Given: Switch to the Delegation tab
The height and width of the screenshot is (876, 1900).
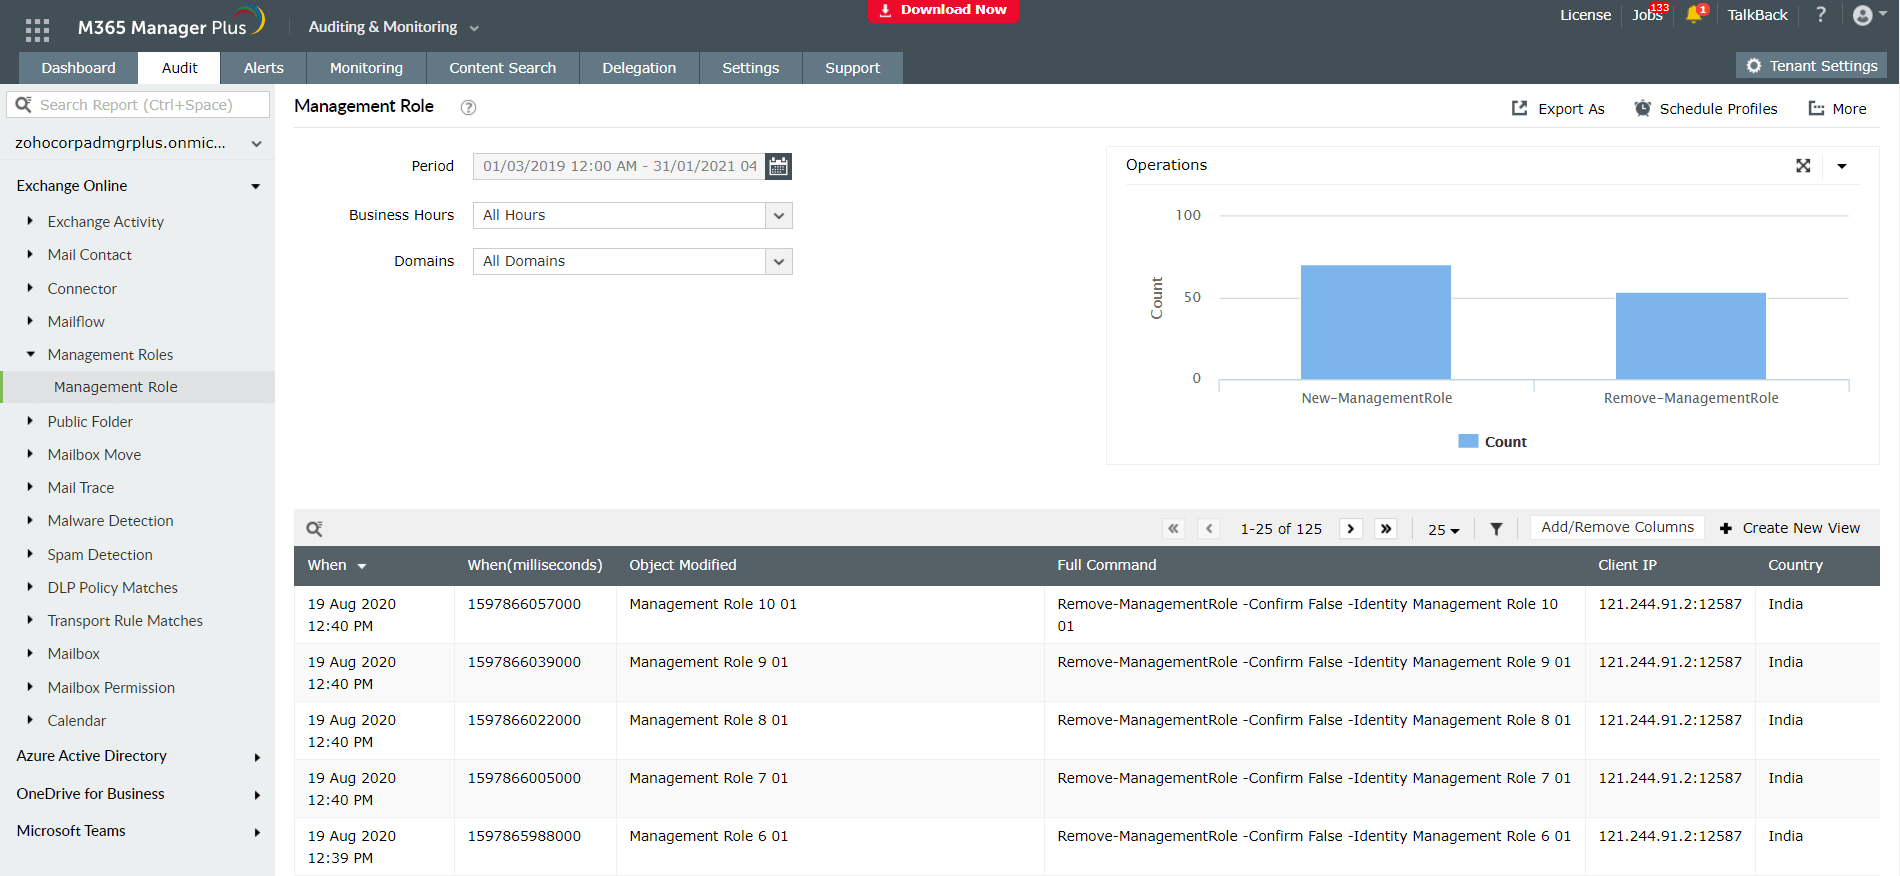Looking at the screenshot, I should point(639,68).
